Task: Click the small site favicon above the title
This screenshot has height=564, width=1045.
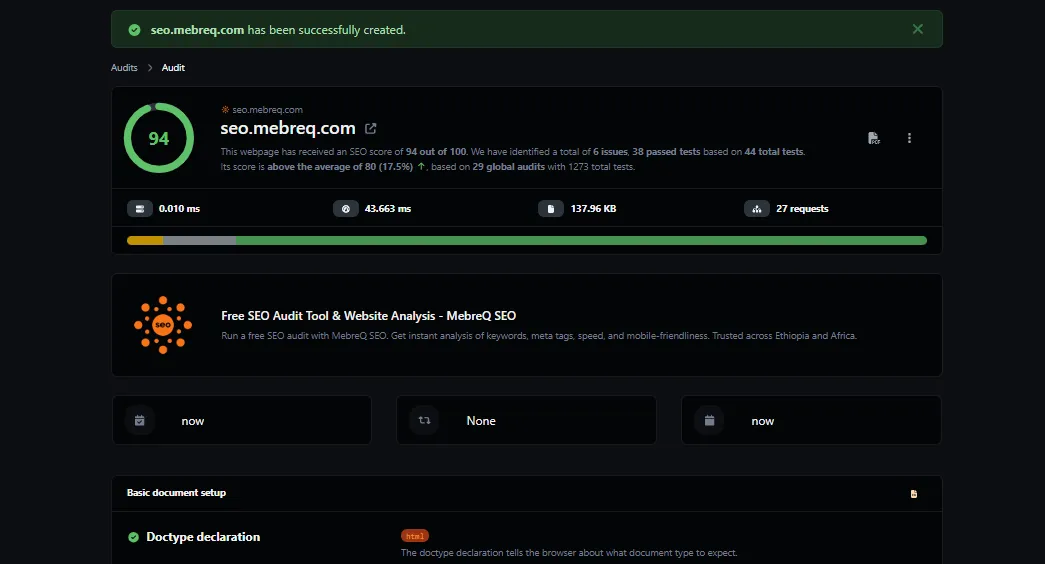Action: pos(225,109)
